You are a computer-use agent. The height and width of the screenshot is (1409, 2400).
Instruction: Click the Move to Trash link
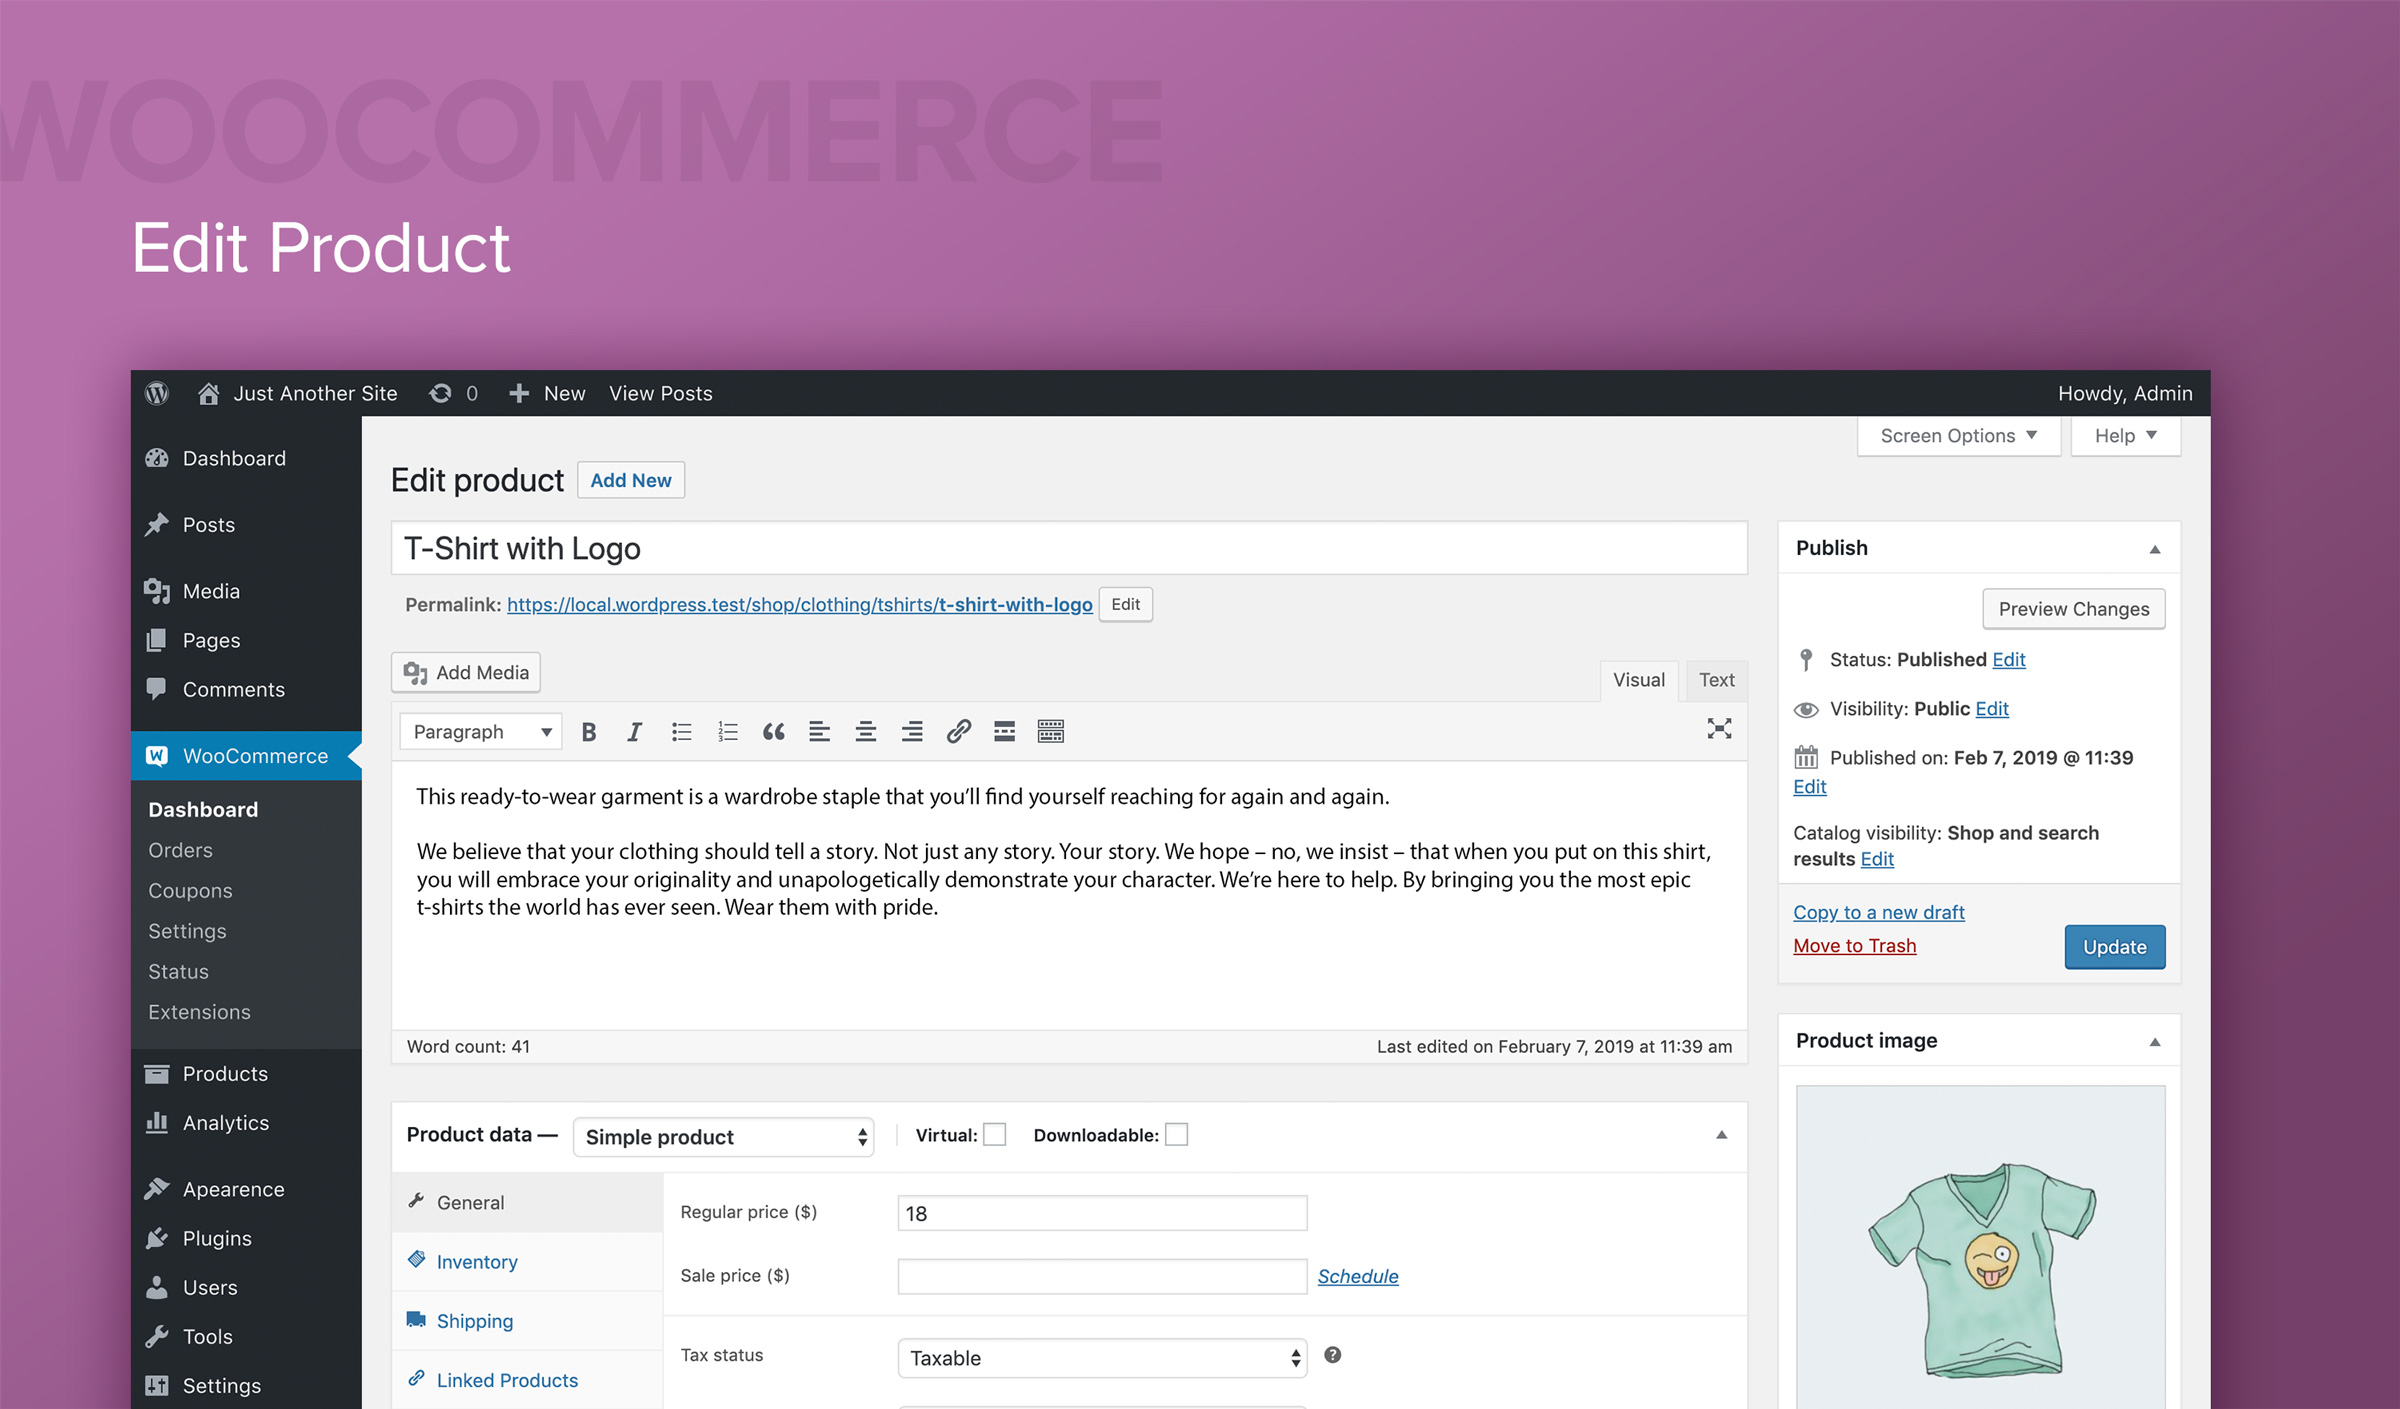1854,946
